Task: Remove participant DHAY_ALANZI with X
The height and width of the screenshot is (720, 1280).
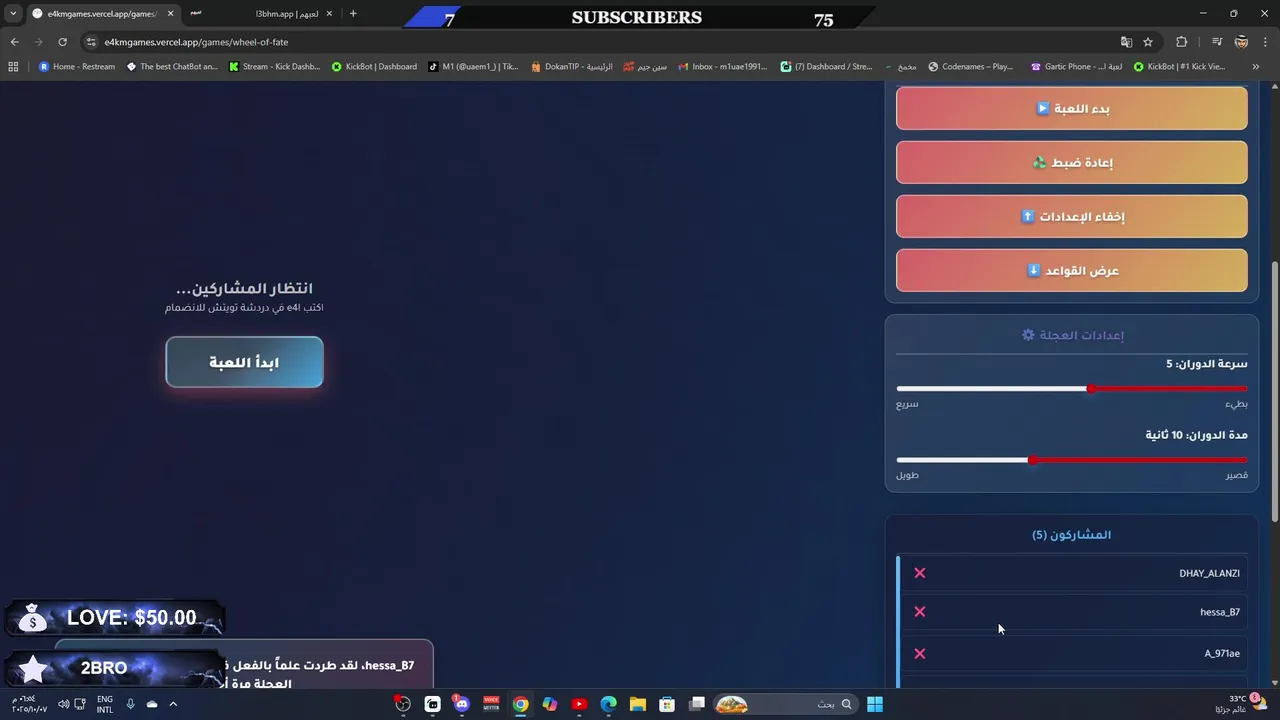Action: coord(920,573)
